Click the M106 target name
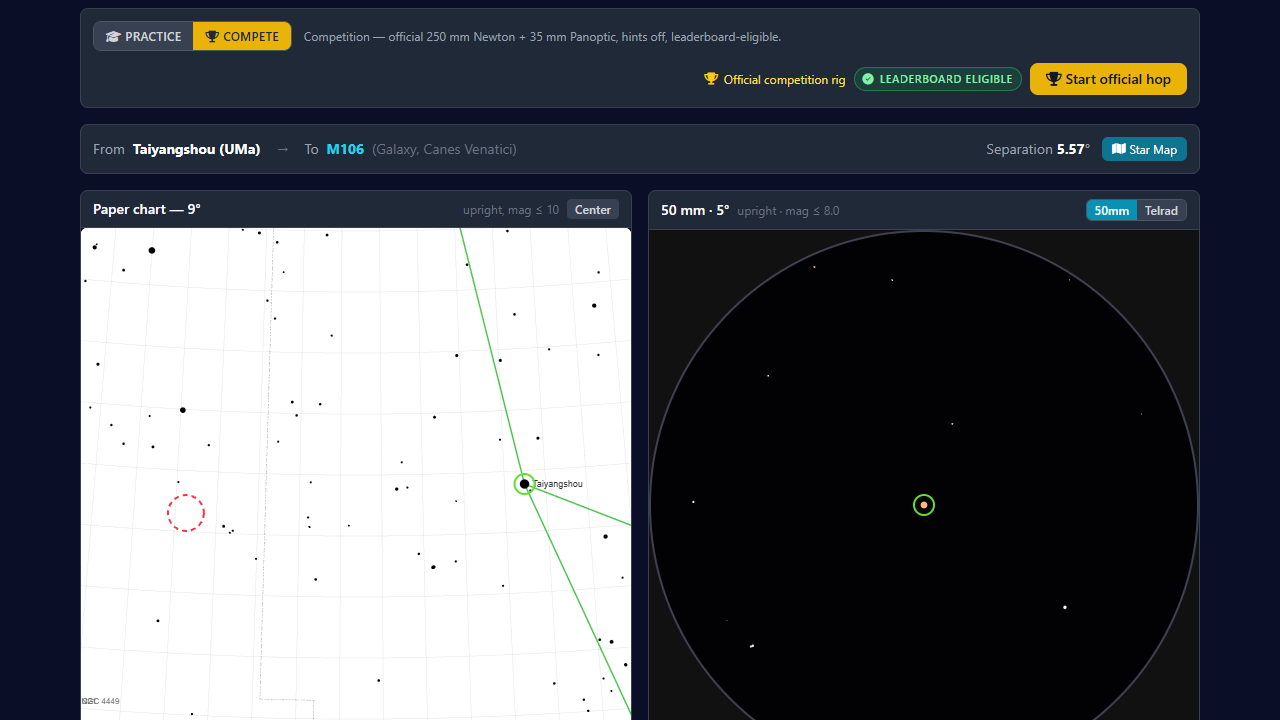The image size is (1280, 720). (x=345, y=149)
